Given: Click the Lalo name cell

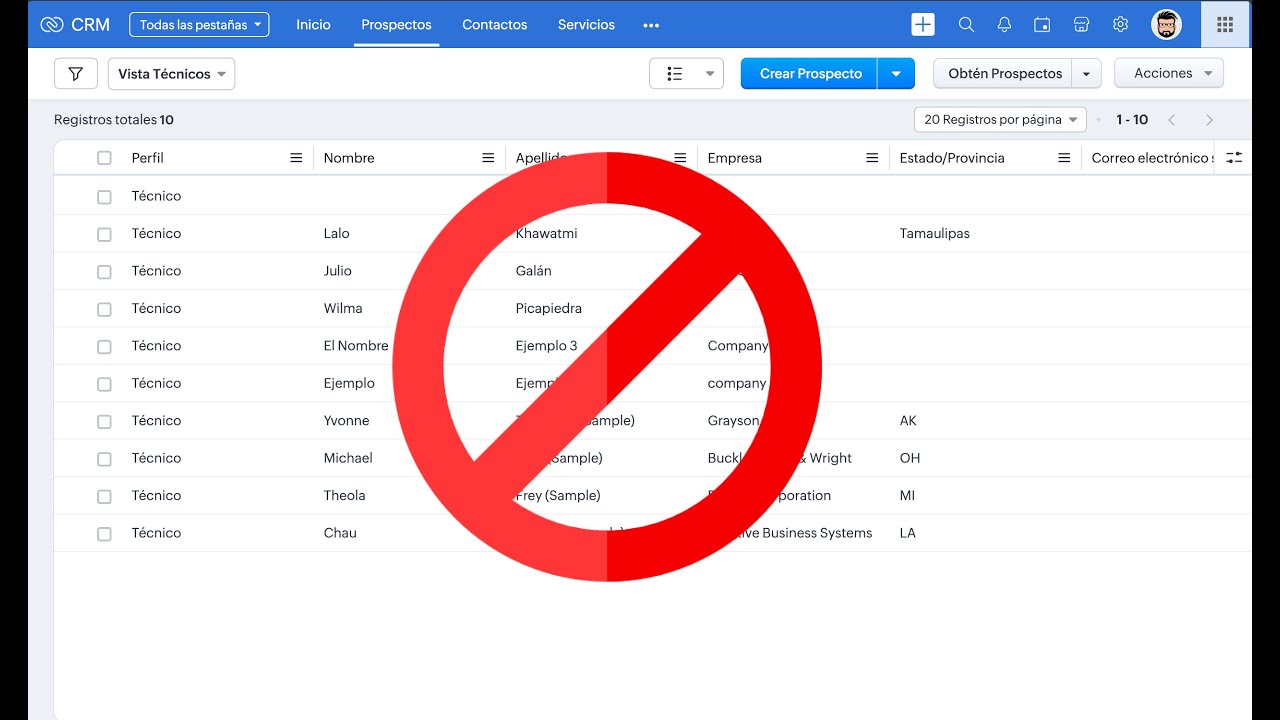Looking at the screenshot, I should (x=337, y=234).
